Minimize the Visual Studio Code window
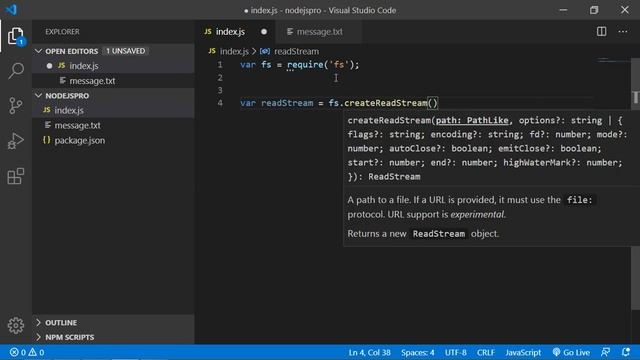Screen dimensions: 640x360 (563, 10)
